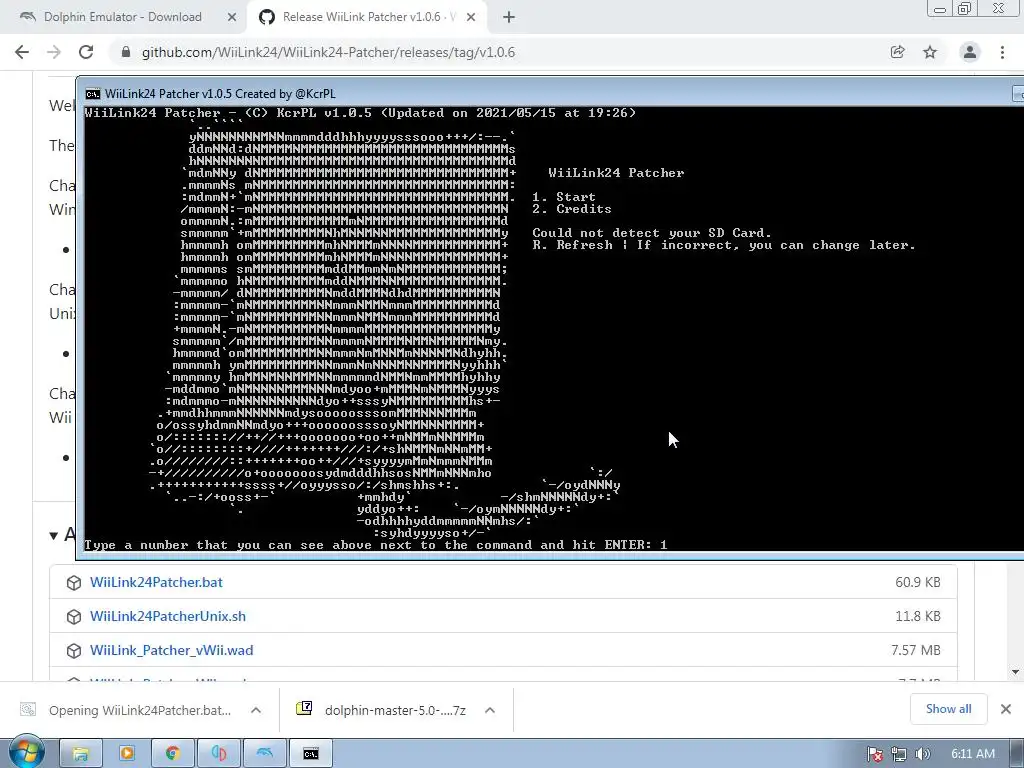
Task: Click package icon beside WiiLink24Patcher.bat
Action: [x=74, y=583]
